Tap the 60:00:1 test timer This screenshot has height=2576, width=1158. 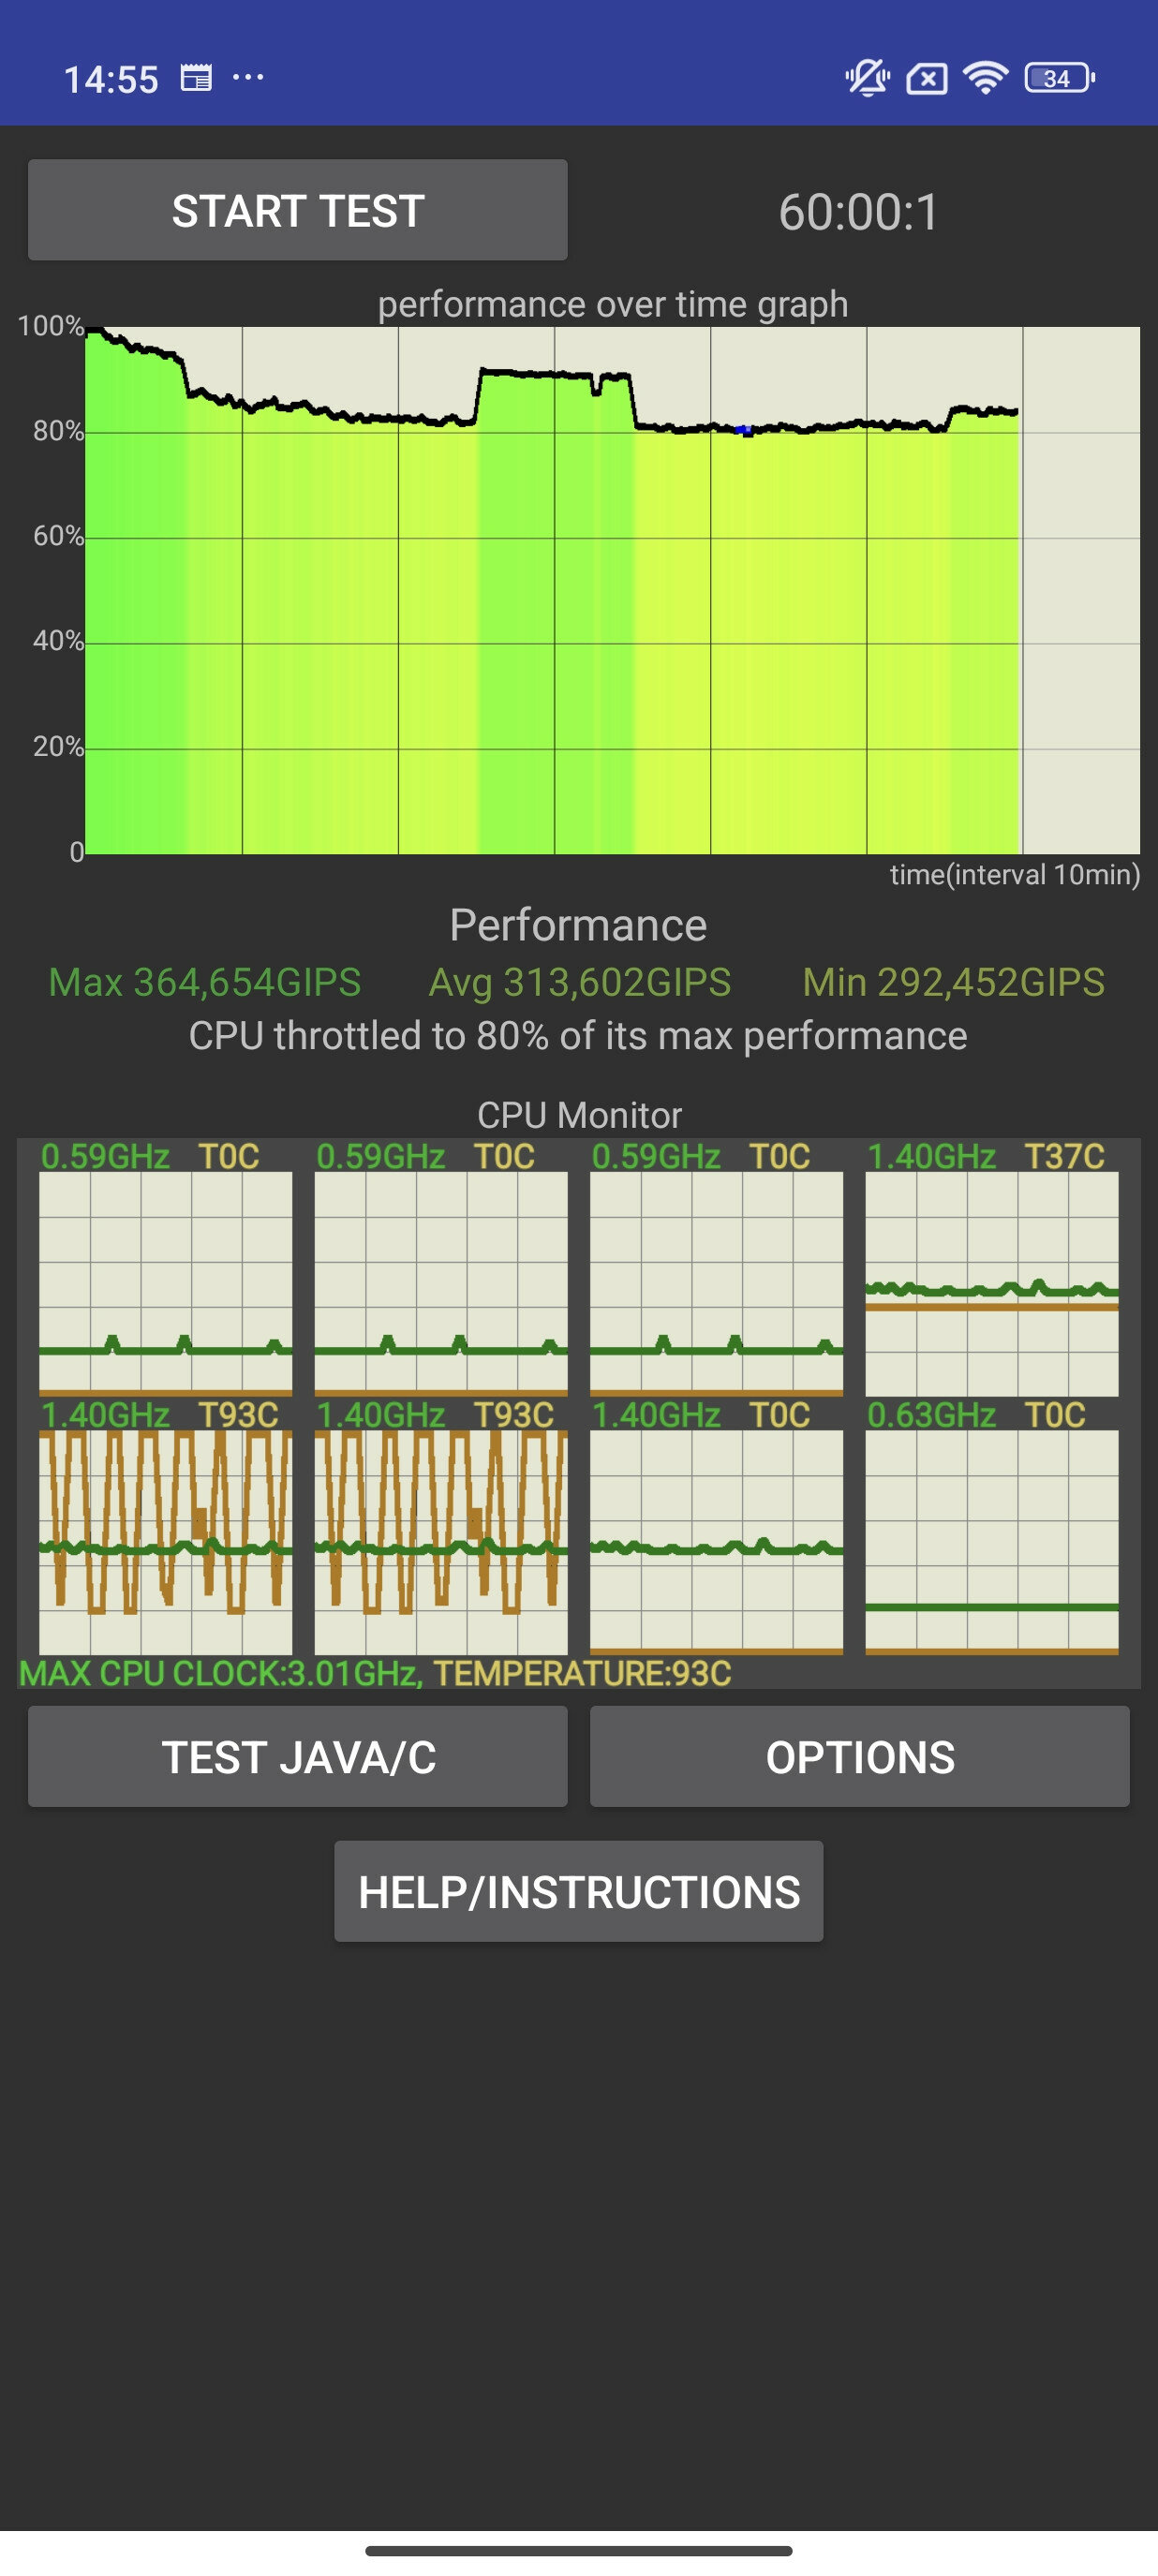coord(858,212)
